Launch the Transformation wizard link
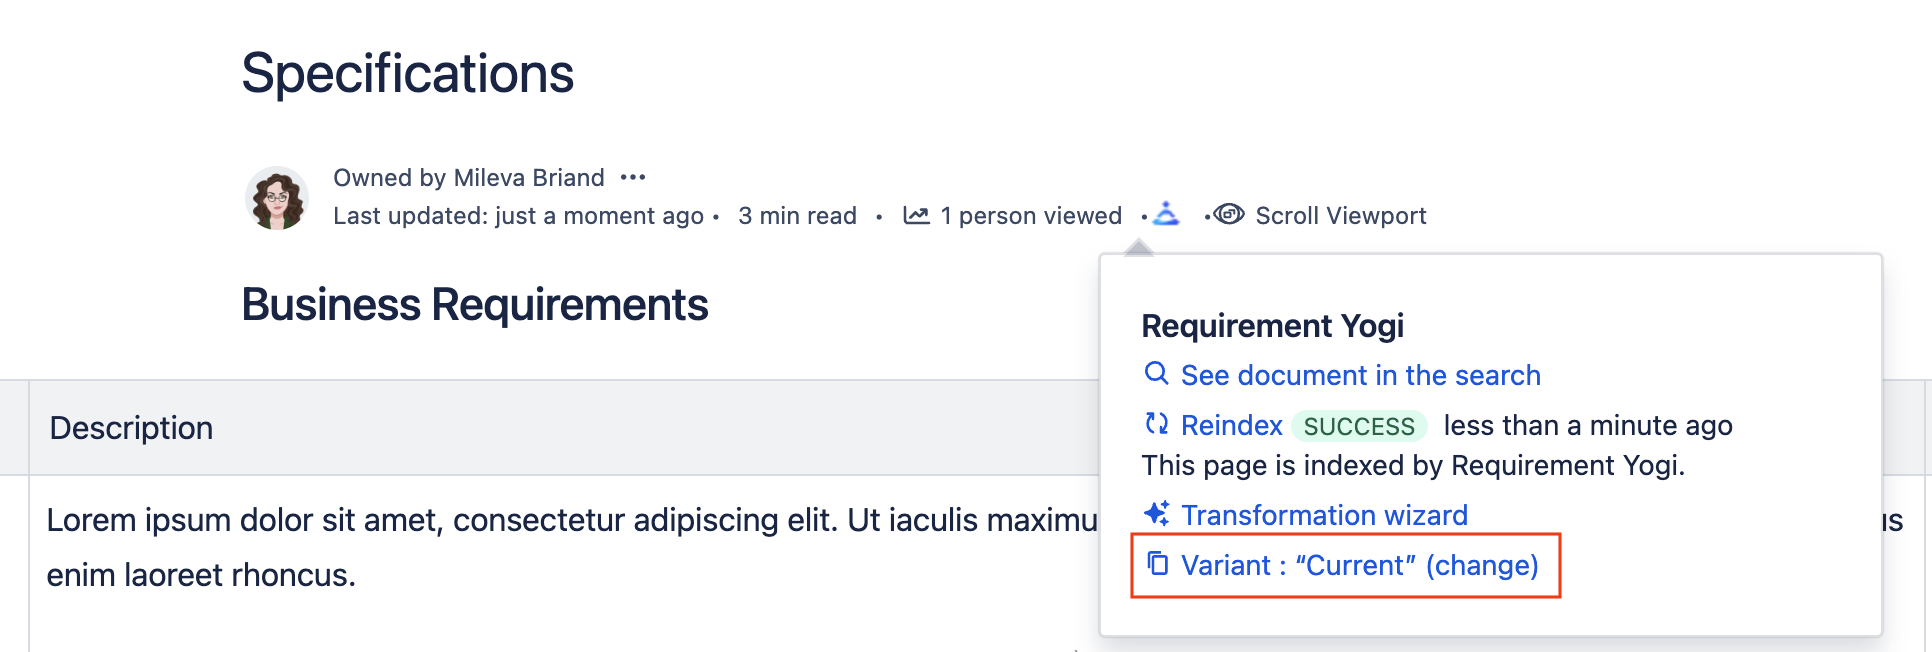This screenshot has height=652, width=1932. [x=1324, y=515]
